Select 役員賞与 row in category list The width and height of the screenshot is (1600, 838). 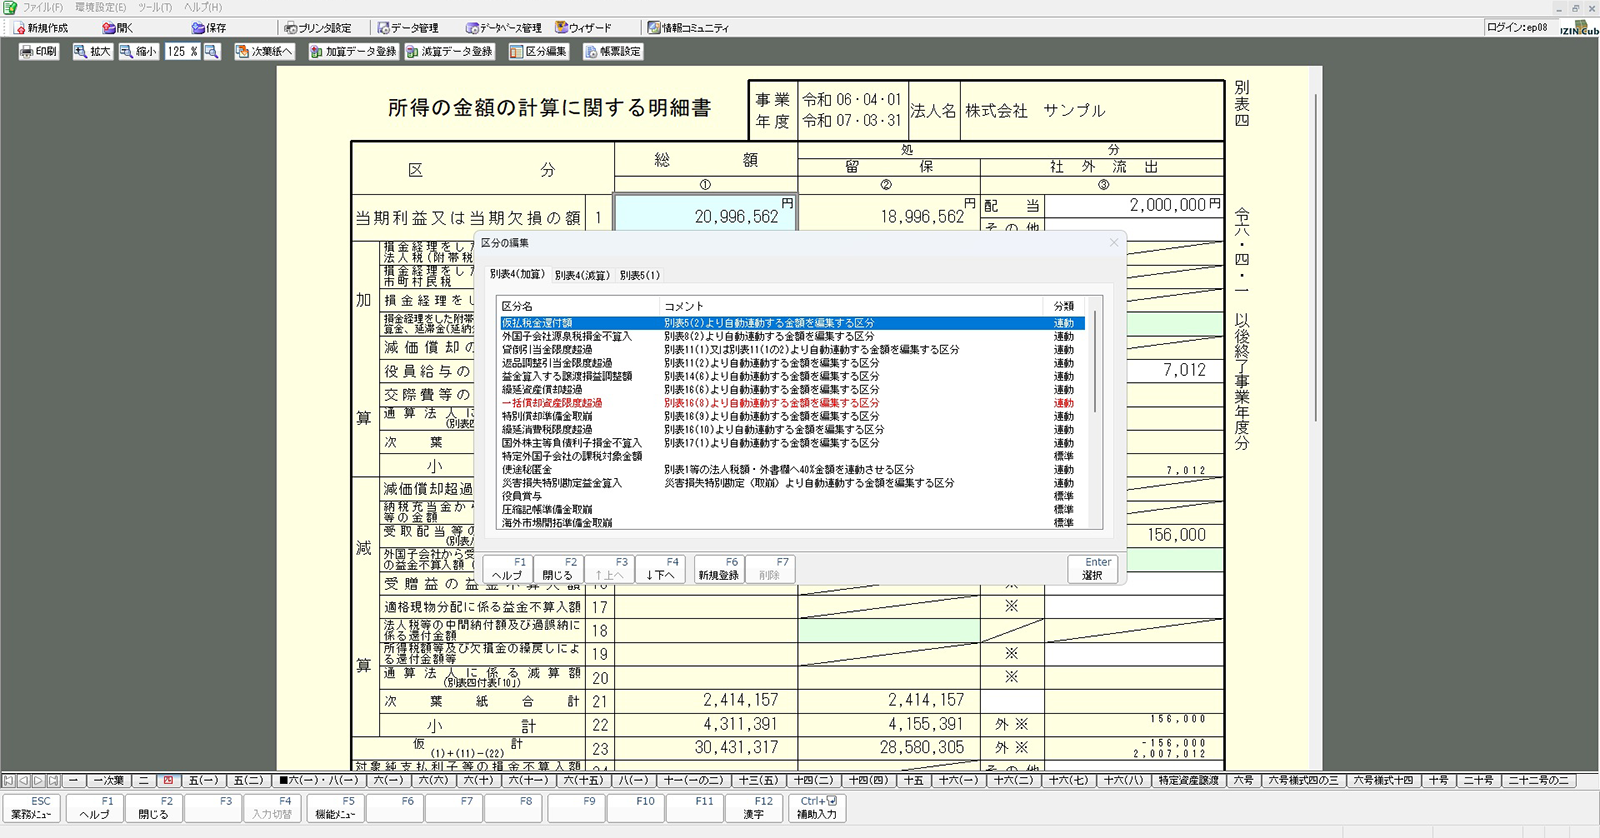click(x=522, y=496)
